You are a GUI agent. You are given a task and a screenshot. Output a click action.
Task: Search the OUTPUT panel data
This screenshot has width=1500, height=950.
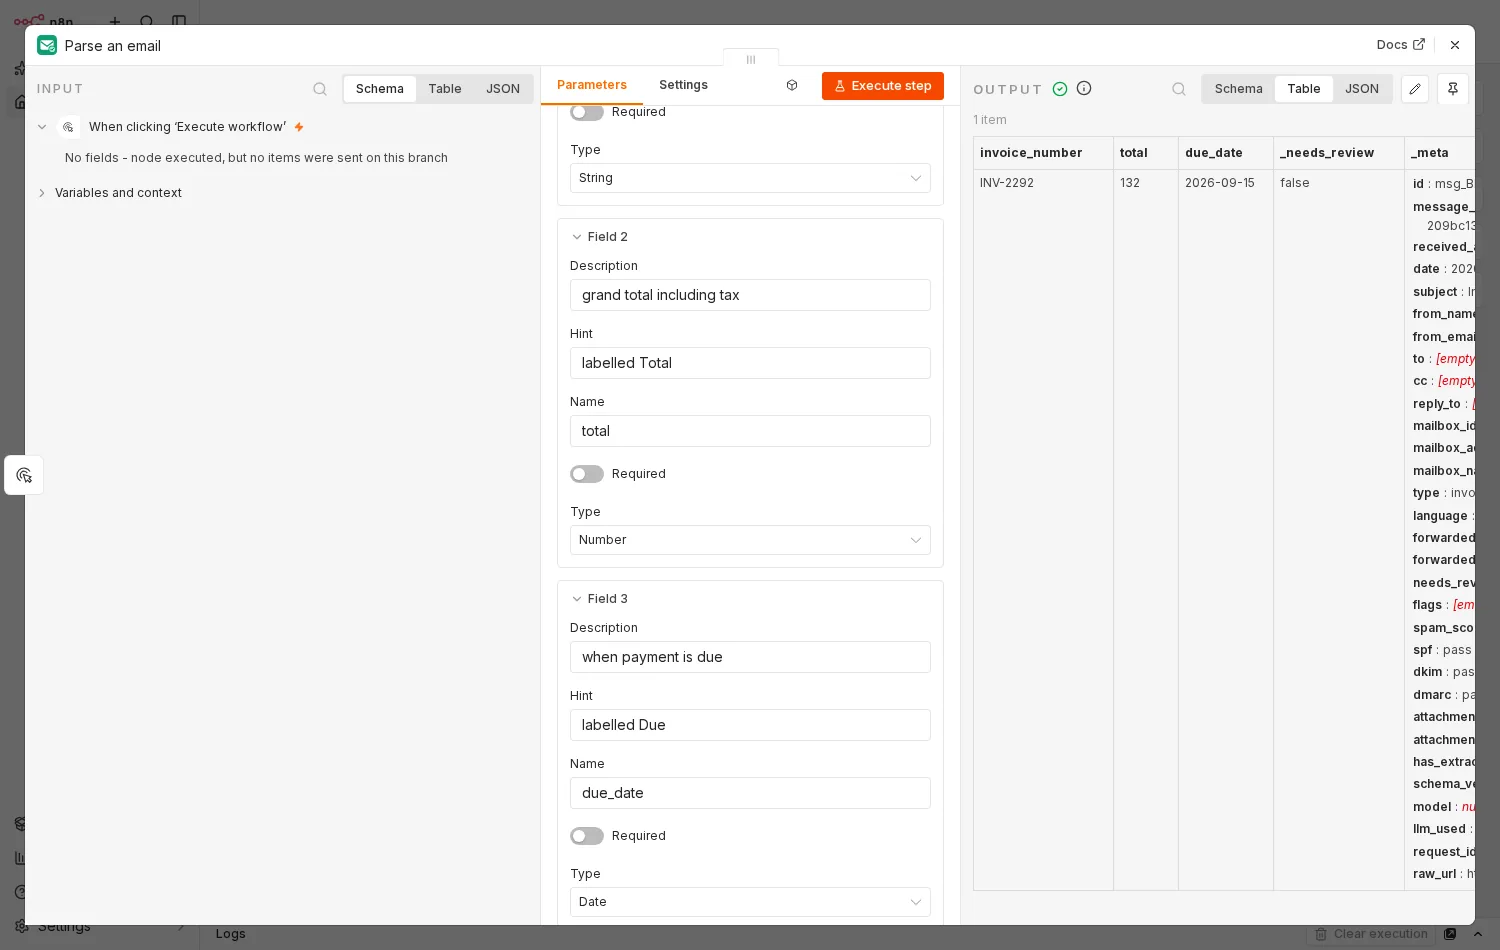[1179, 89]
